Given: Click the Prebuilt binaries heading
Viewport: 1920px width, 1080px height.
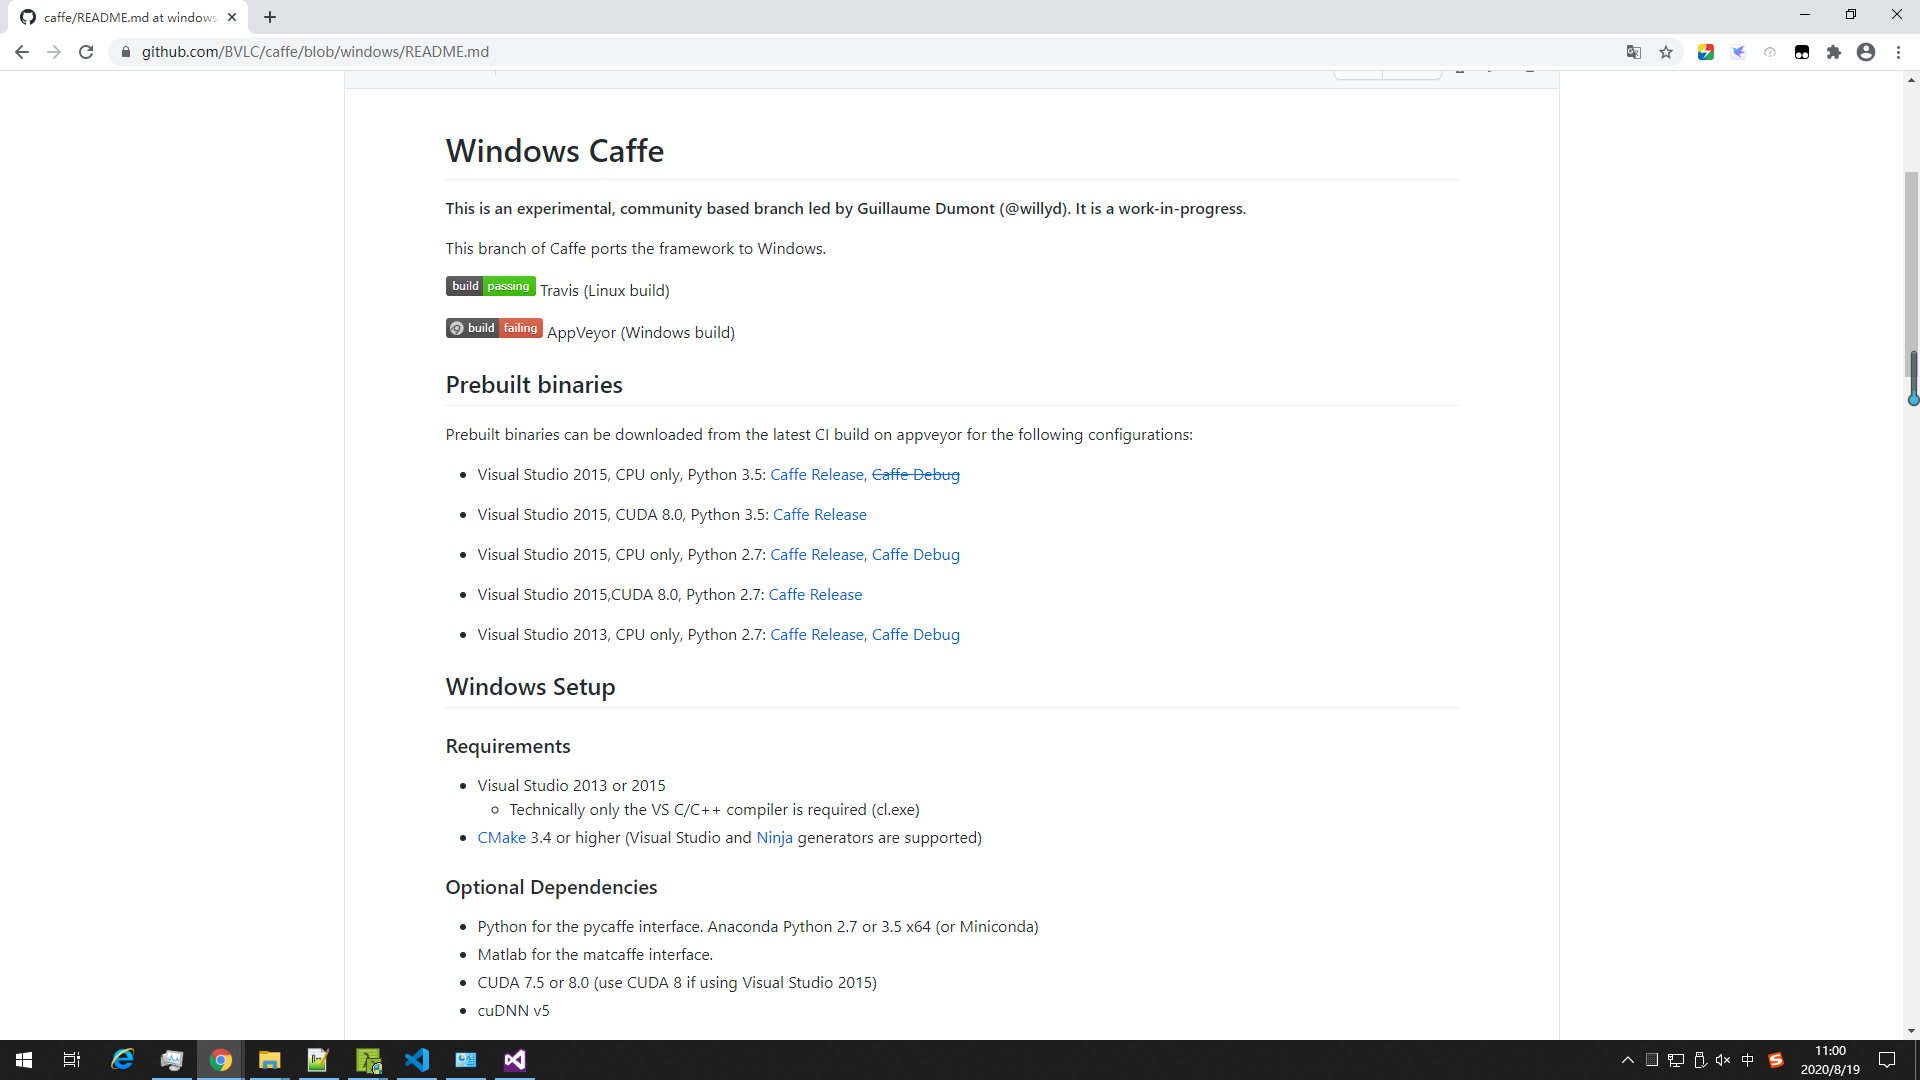Looking at the screenshot, I should (534, 385).
